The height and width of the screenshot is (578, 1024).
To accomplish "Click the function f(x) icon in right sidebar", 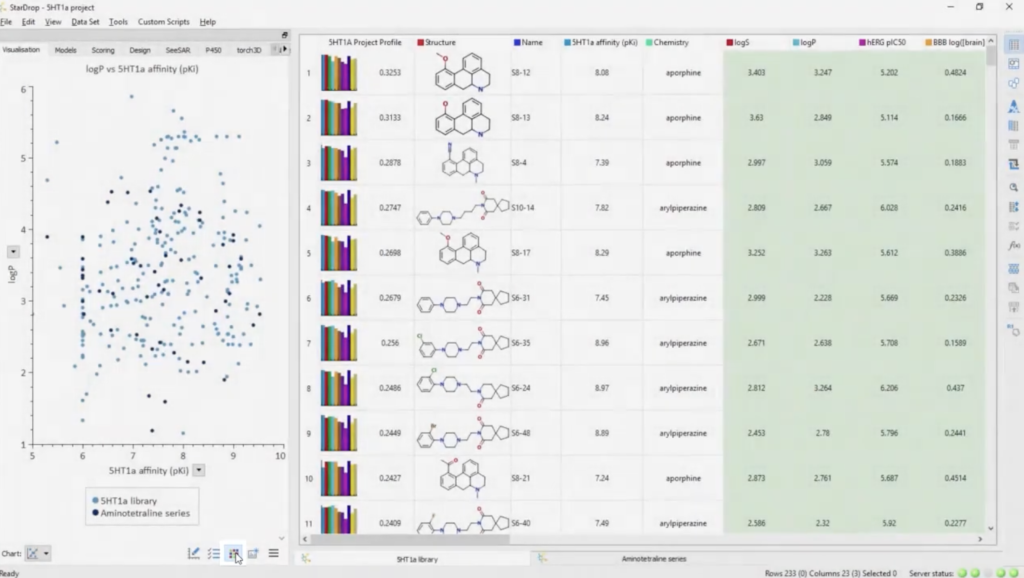I will coord(1014,245).
